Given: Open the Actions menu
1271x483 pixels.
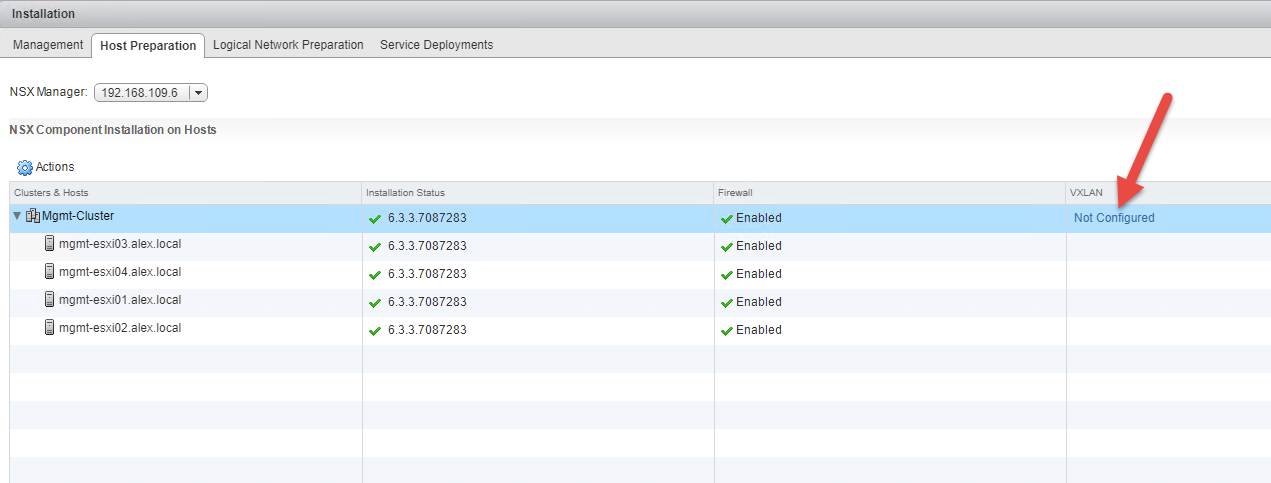Looking at the screenshot, I should pos(54,167).
